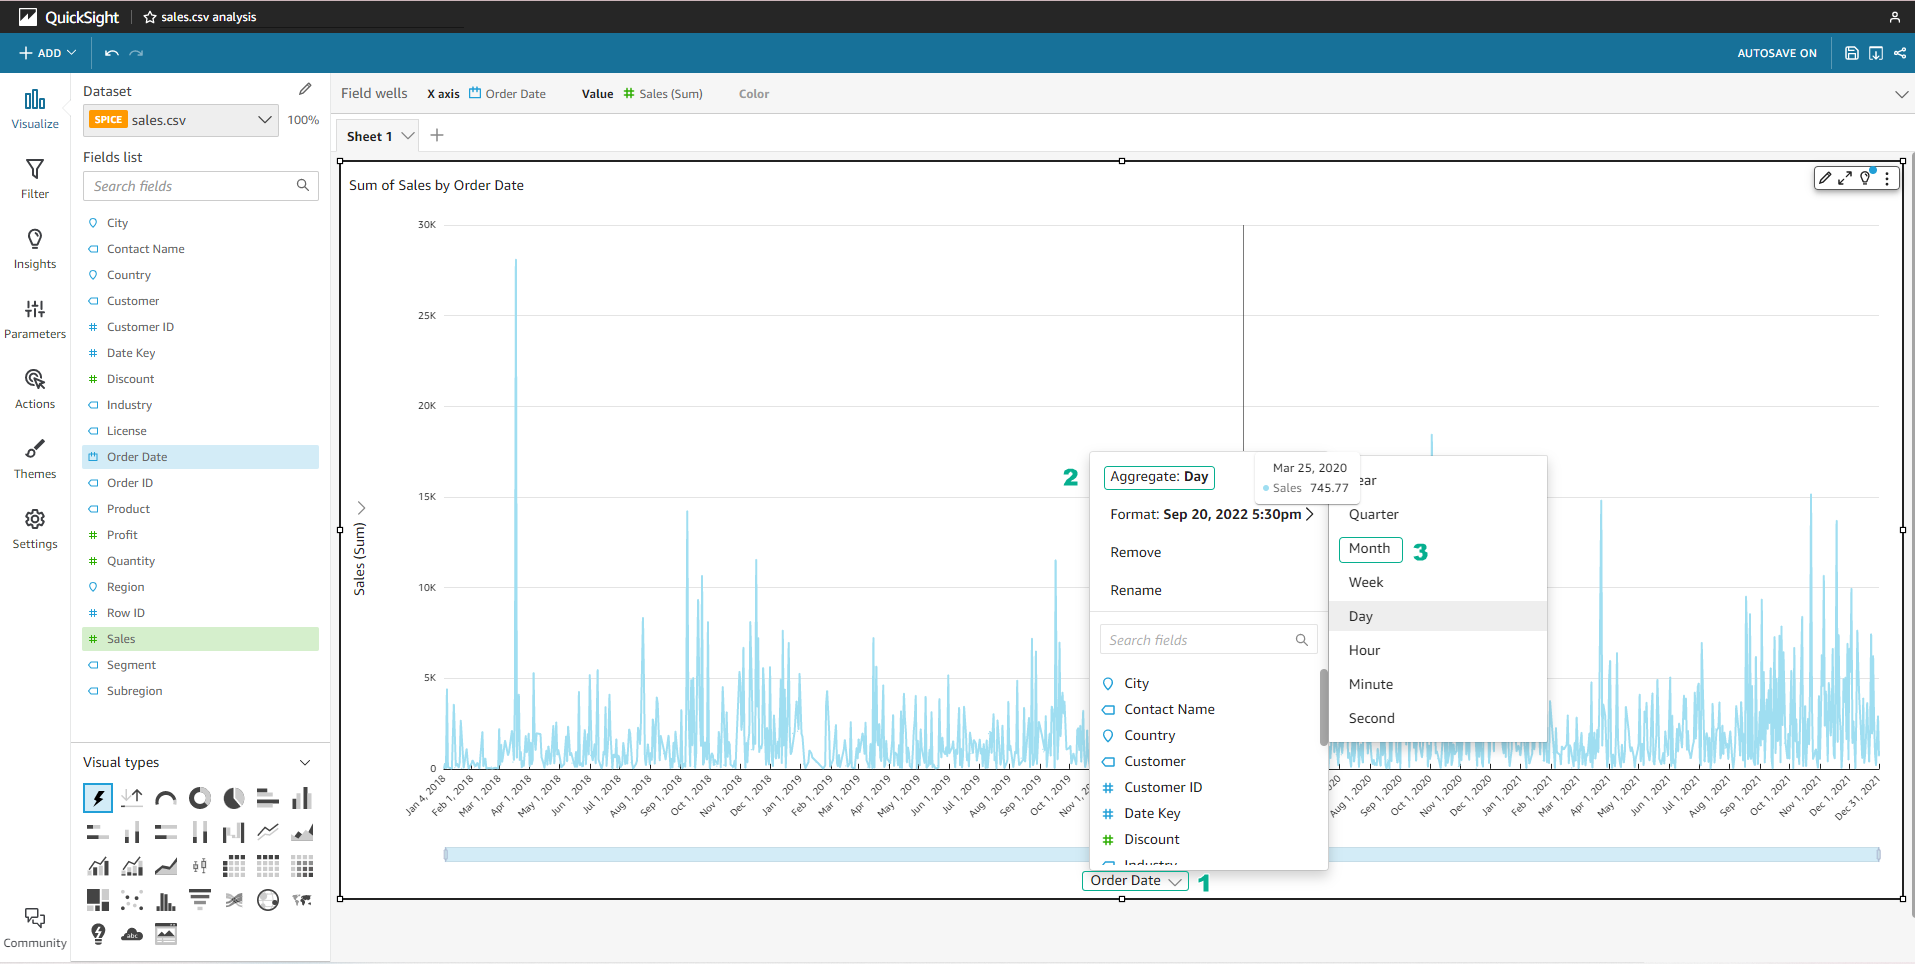The width and height of the screenshot is (1915, 964).
Task: Edit the dataset with pencil icon
Action: coord(305,90)
